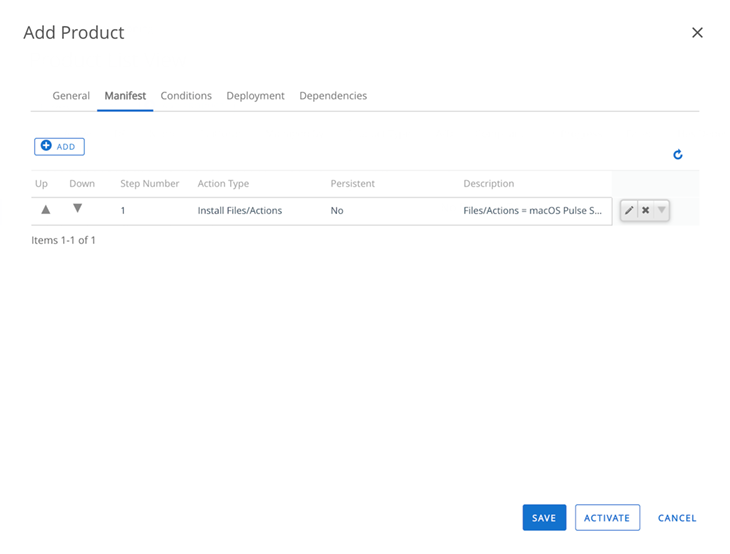Open the Conditions tab
The image size is (730, 554).
(x=186, y=96)
